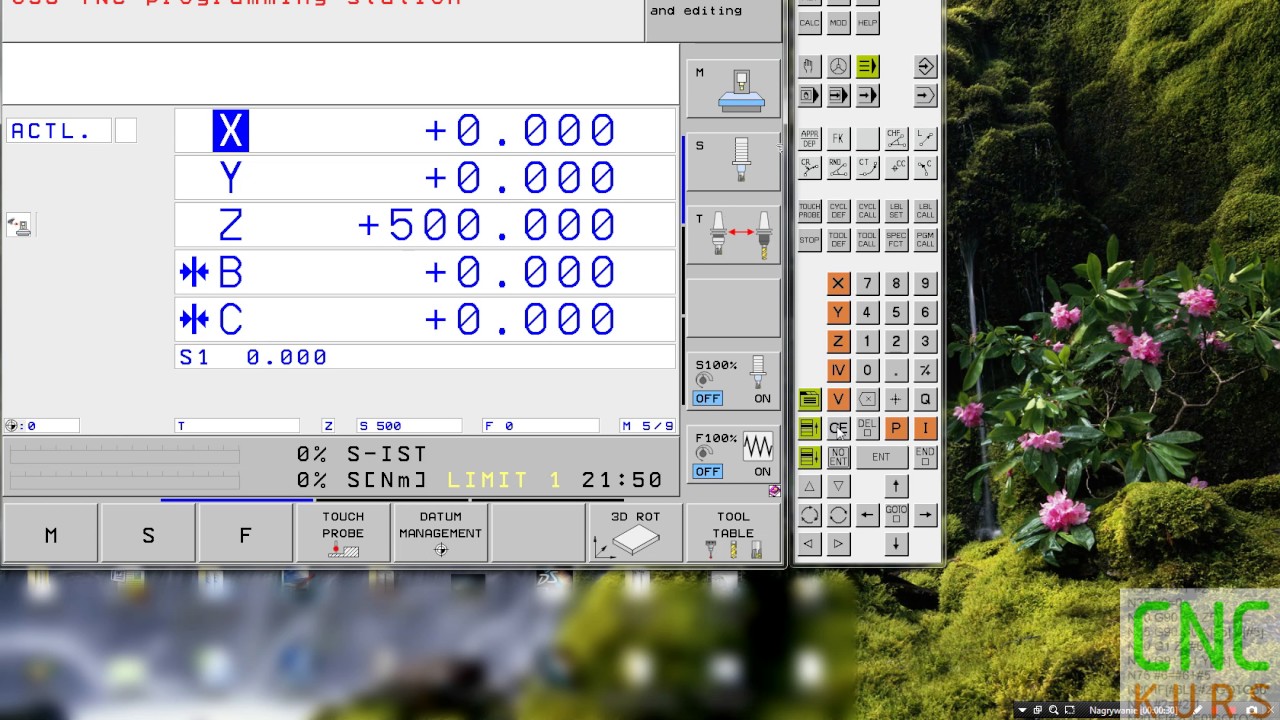Viewport: 1280px width, 720px height.
Task: Click the PGM CALL key
Action: click(926, 240)
